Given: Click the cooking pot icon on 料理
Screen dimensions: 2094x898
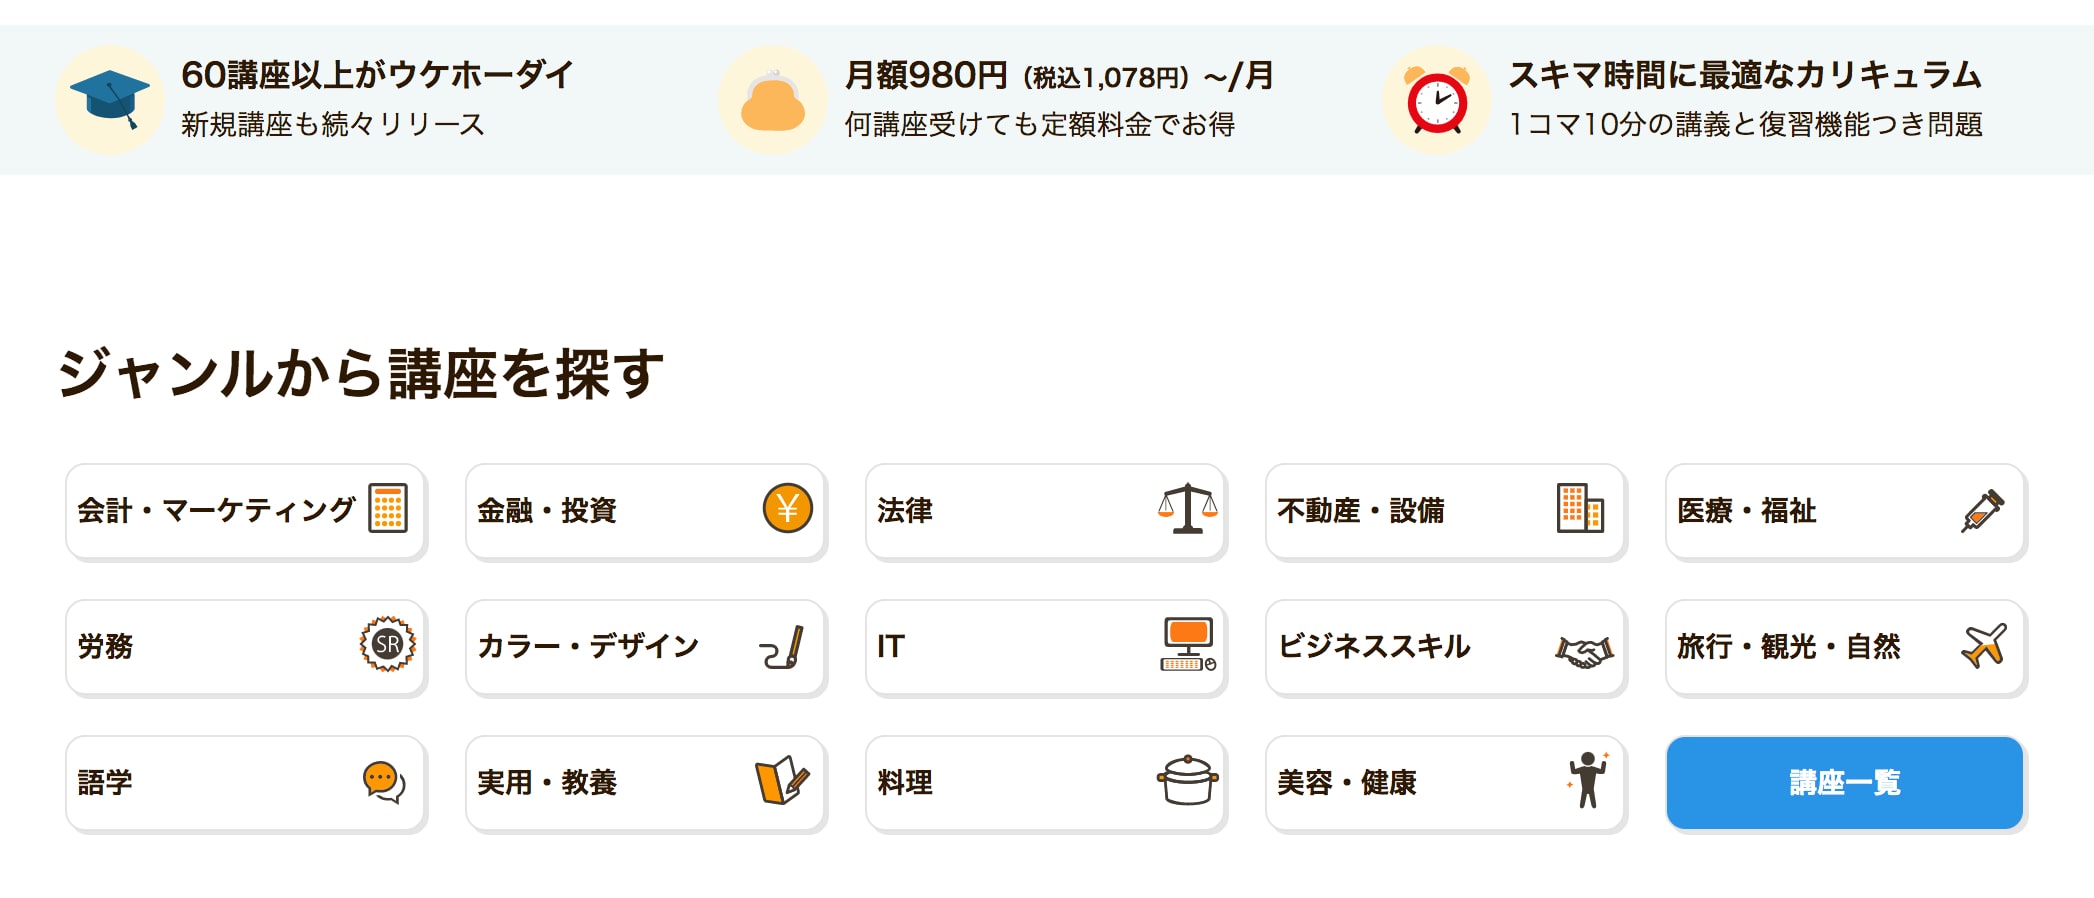Looking at the screenshot, I should (1187, 780).
